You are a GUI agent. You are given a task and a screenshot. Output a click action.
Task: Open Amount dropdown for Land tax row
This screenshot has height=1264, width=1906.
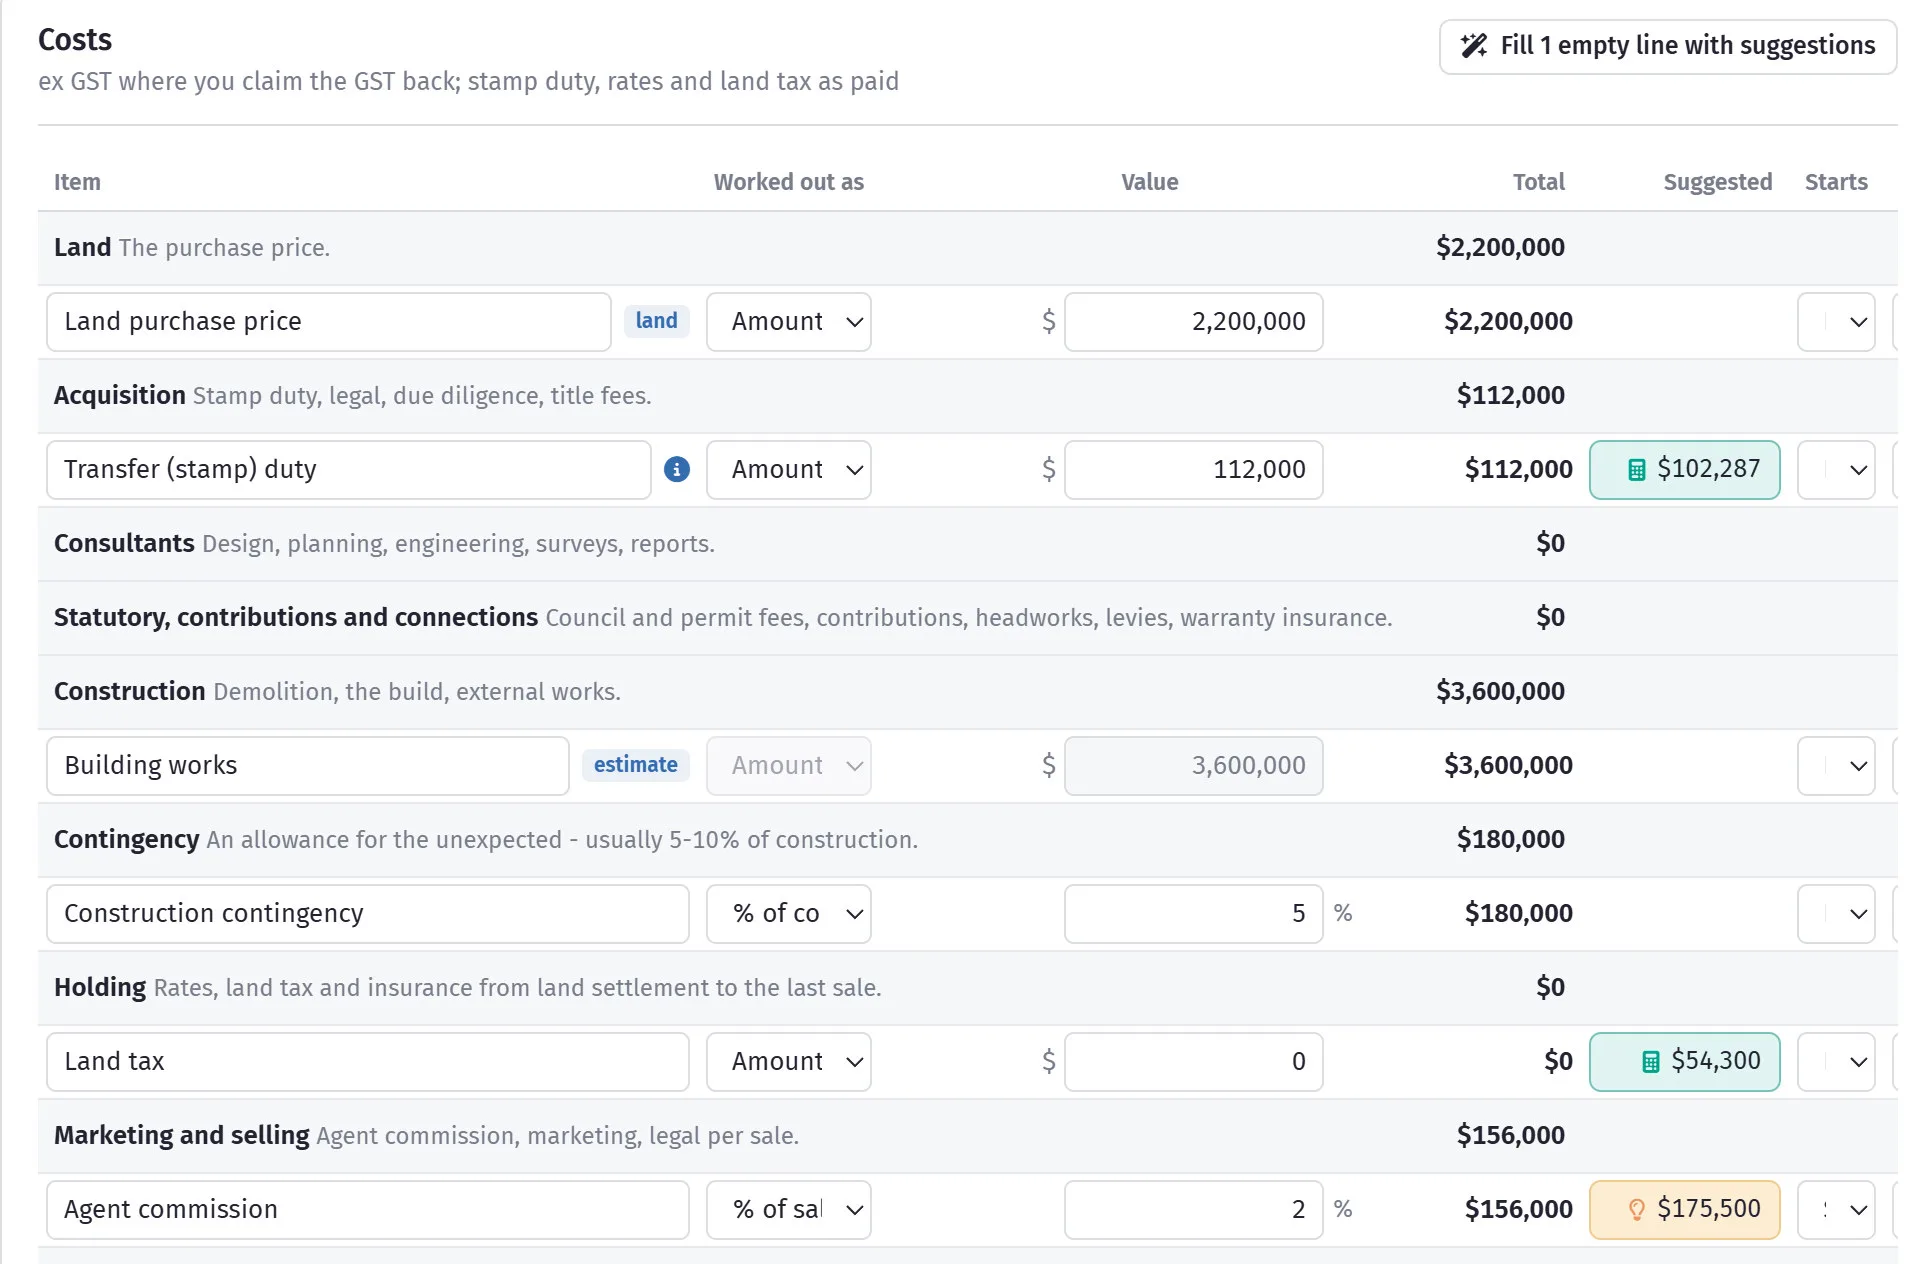click(x=788, y=1061)
